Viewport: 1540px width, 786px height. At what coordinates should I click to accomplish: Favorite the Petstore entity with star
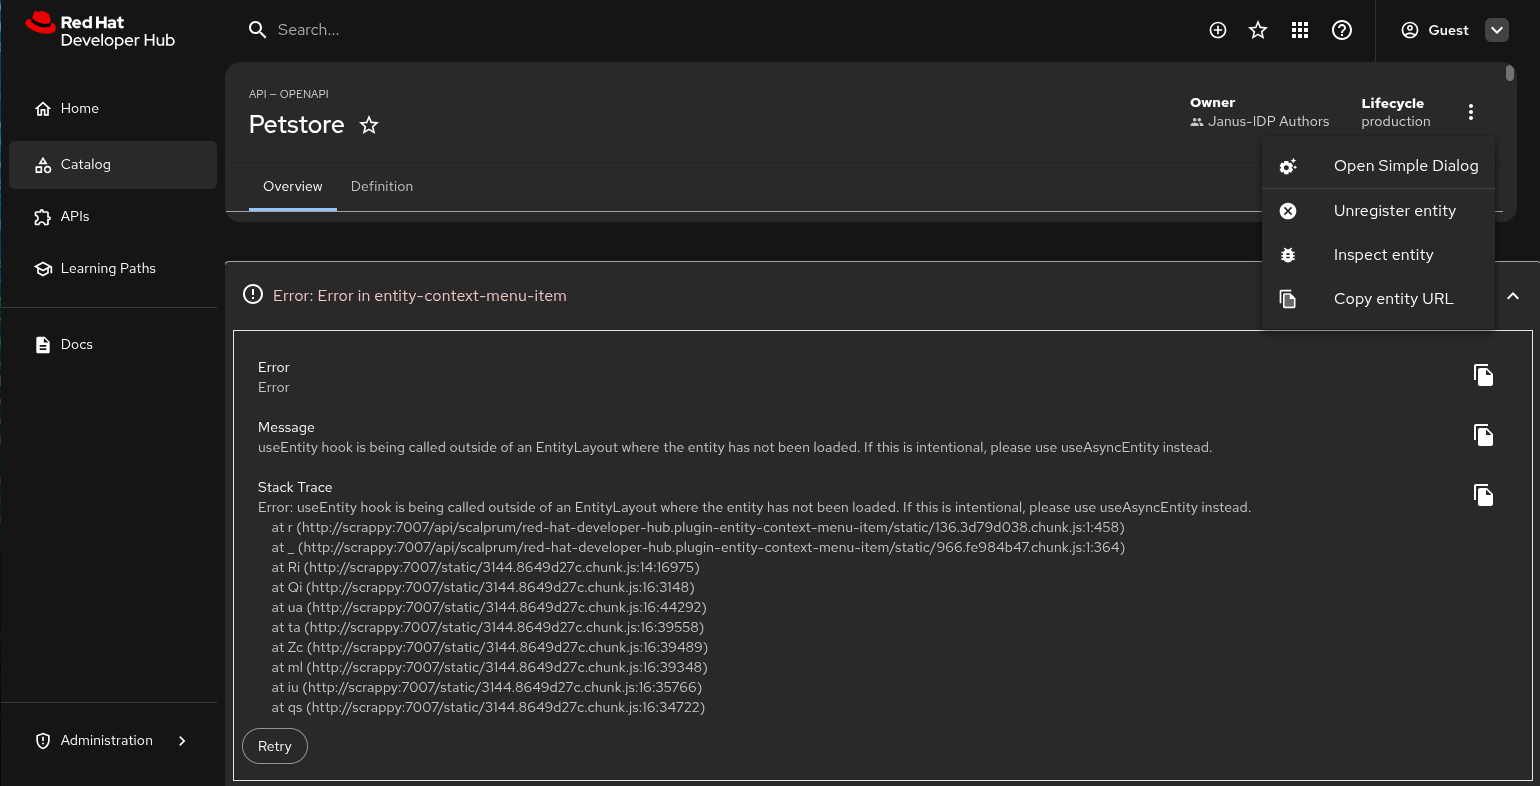click(369, 125)
